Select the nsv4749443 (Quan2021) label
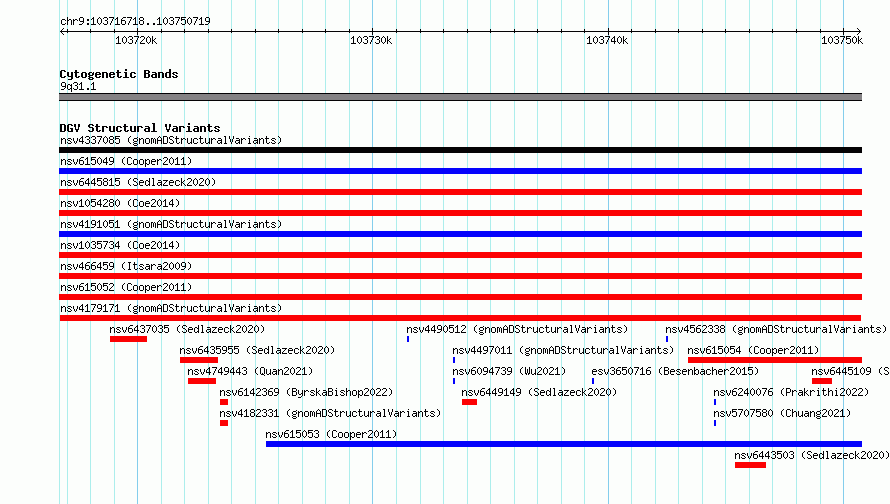 pos(250,371)
